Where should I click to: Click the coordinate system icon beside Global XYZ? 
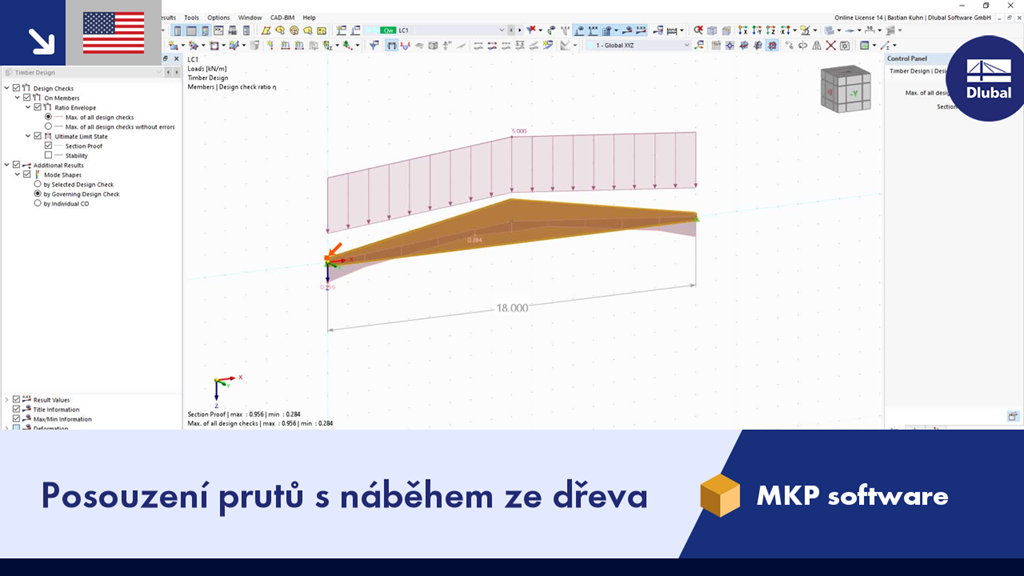point(699,45)
